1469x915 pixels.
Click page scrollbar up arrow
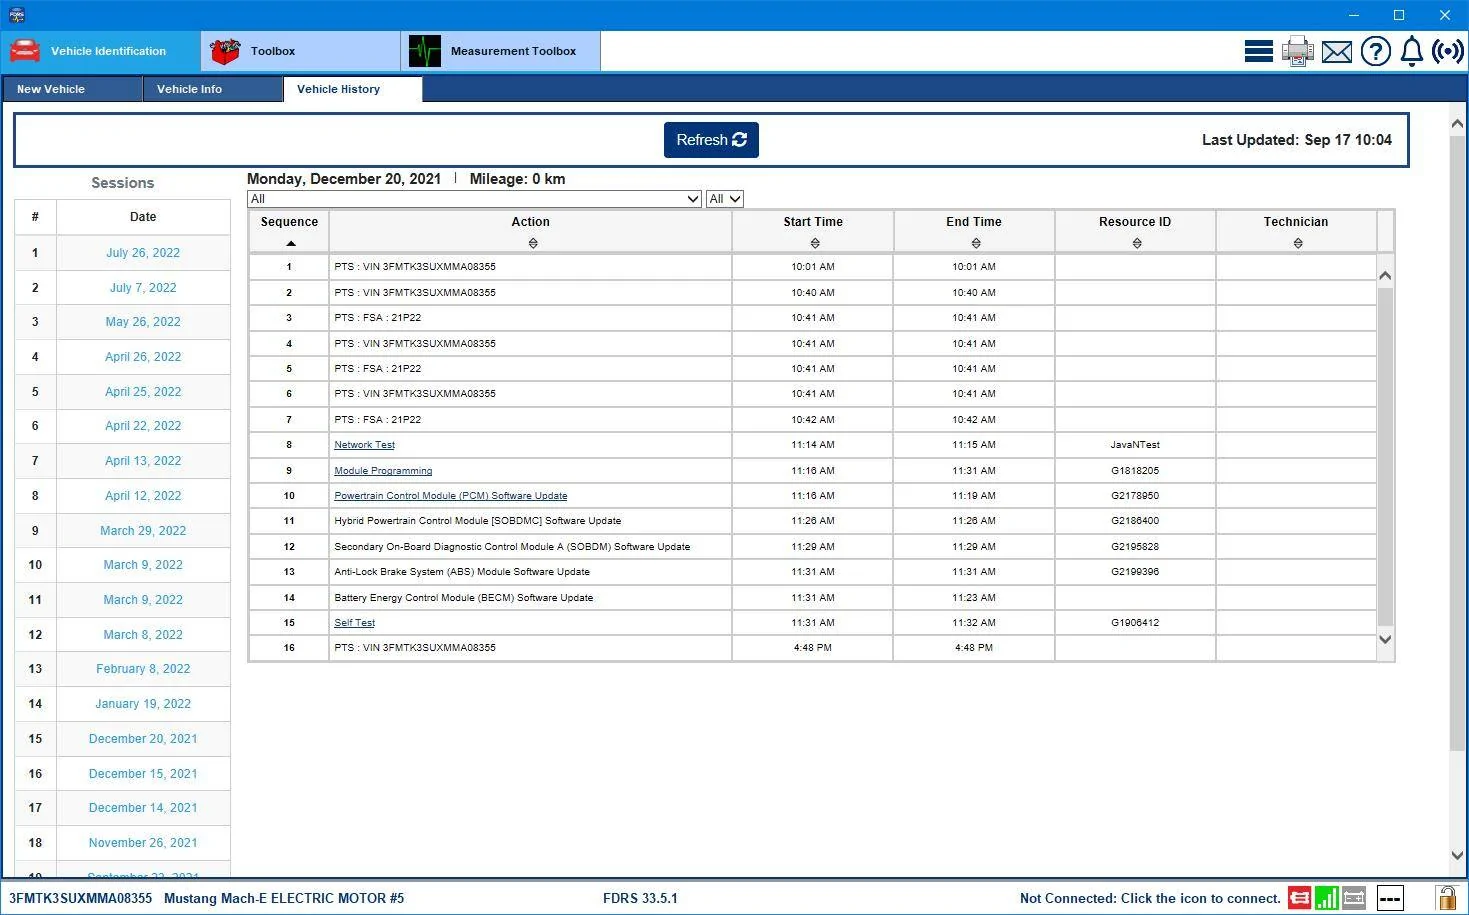1457,123
